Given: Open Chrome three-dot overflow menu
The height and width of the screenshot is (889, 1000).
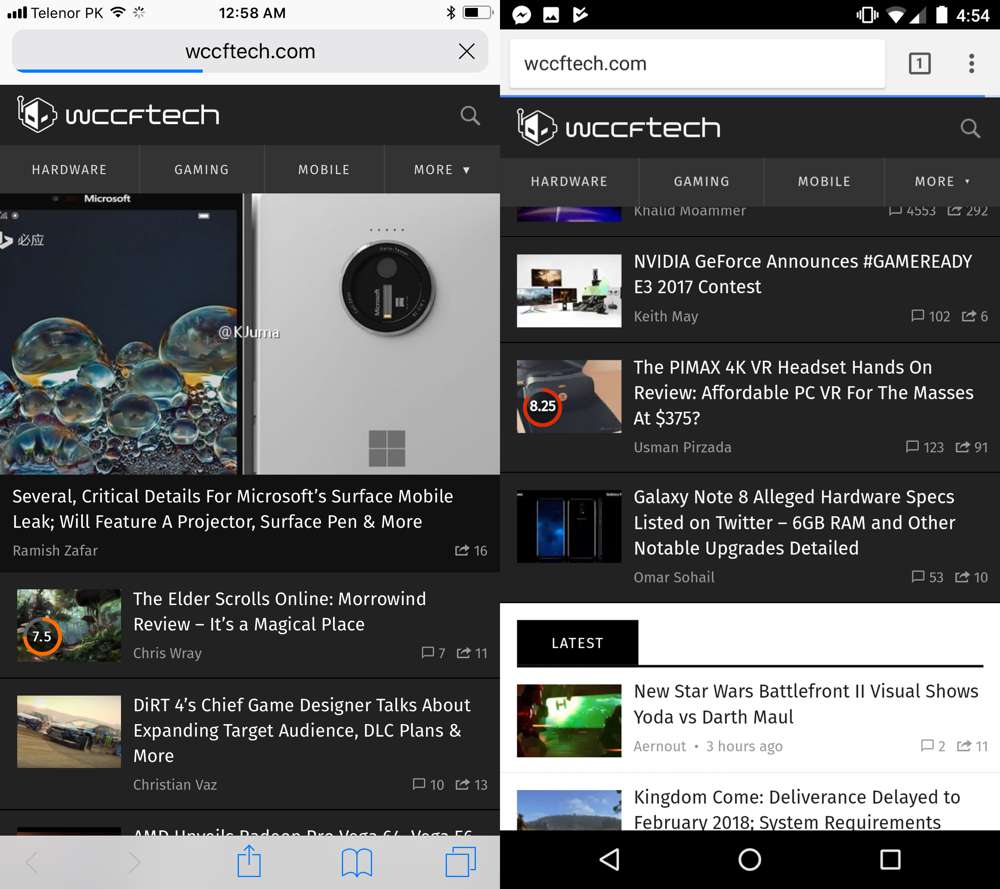Looking at the screenshot, I should 971,64.
